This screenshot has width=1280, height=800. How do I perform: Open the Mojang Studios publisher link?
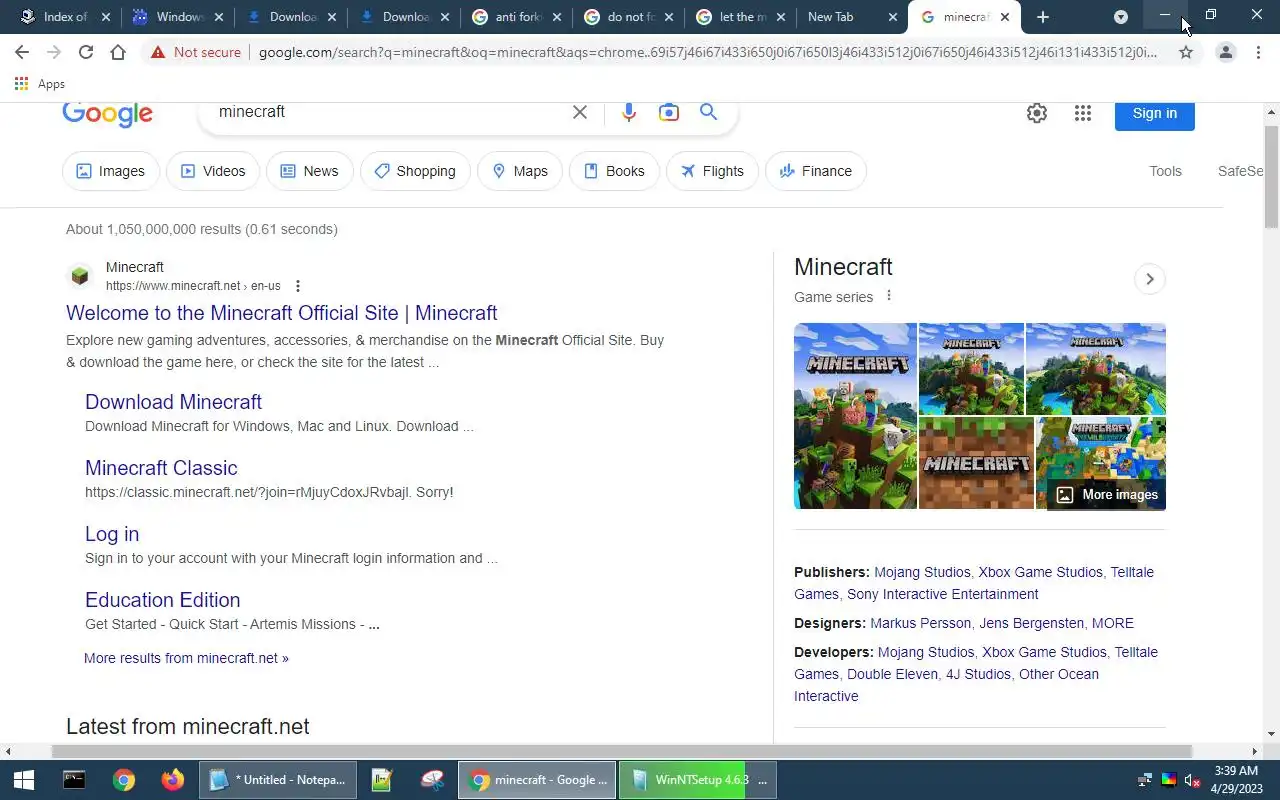[922, 572]
